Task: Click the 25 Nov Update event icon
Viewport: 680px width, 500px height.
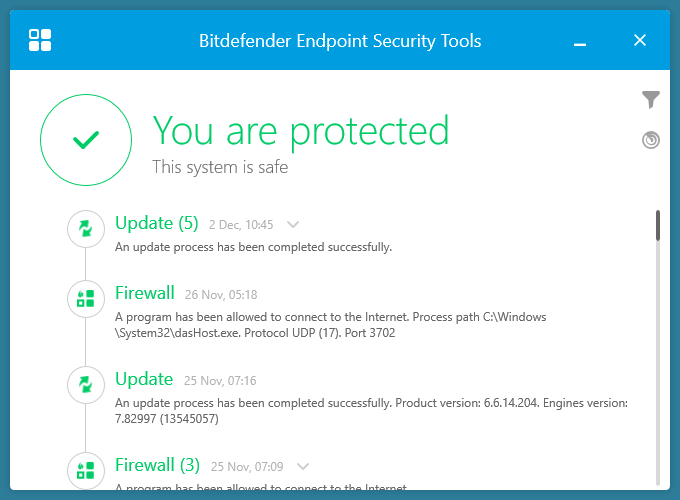Action: (86, 384)
